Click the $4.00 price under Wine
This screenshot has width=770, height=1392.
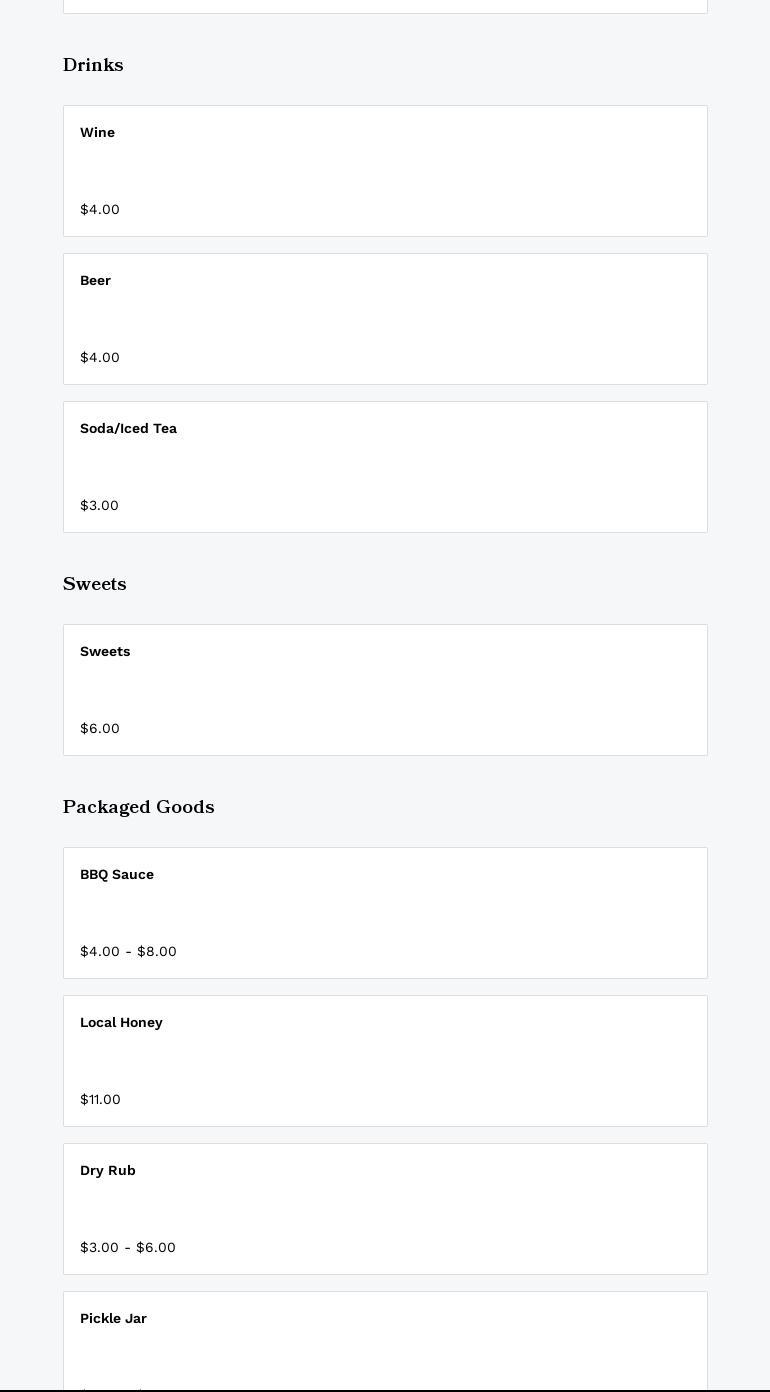100,209
